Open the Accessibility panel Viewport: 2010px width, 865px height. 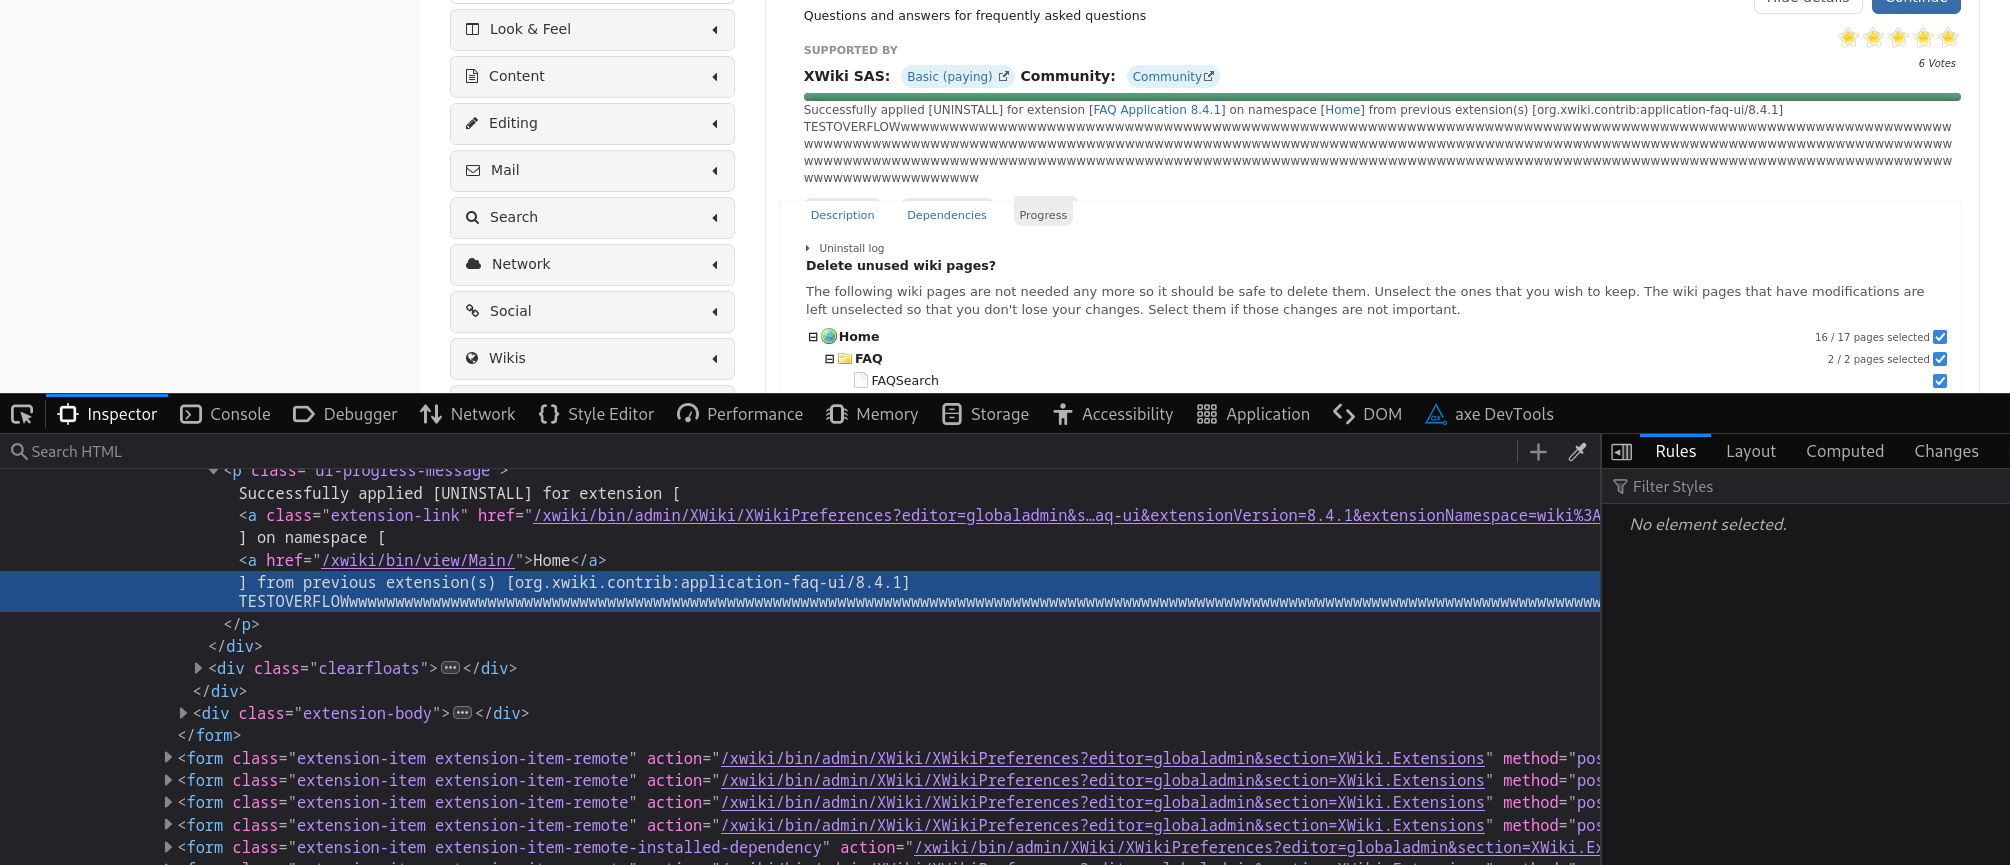[1113, 414]
